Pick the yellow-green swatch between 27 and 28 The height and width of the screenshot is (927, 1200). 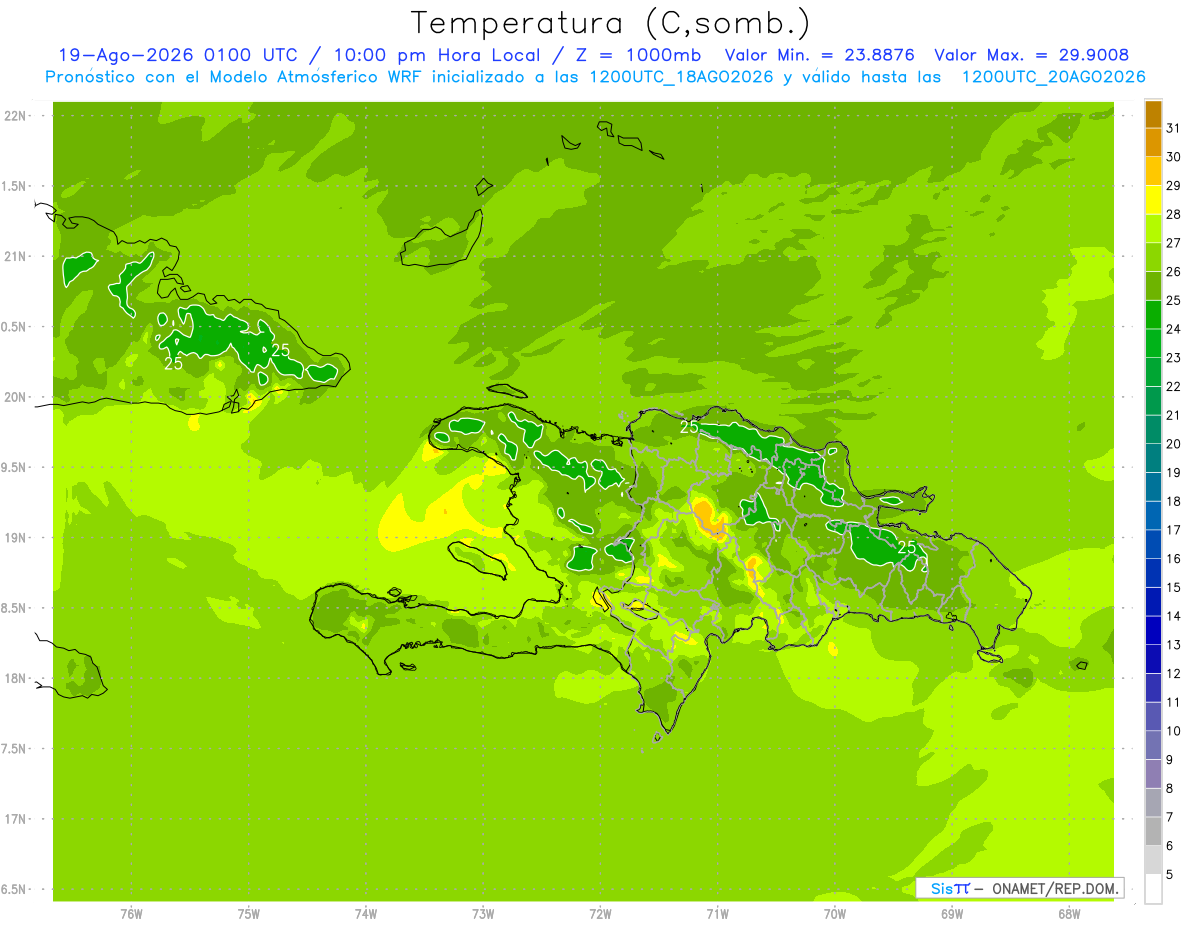tap(1153, 229)
